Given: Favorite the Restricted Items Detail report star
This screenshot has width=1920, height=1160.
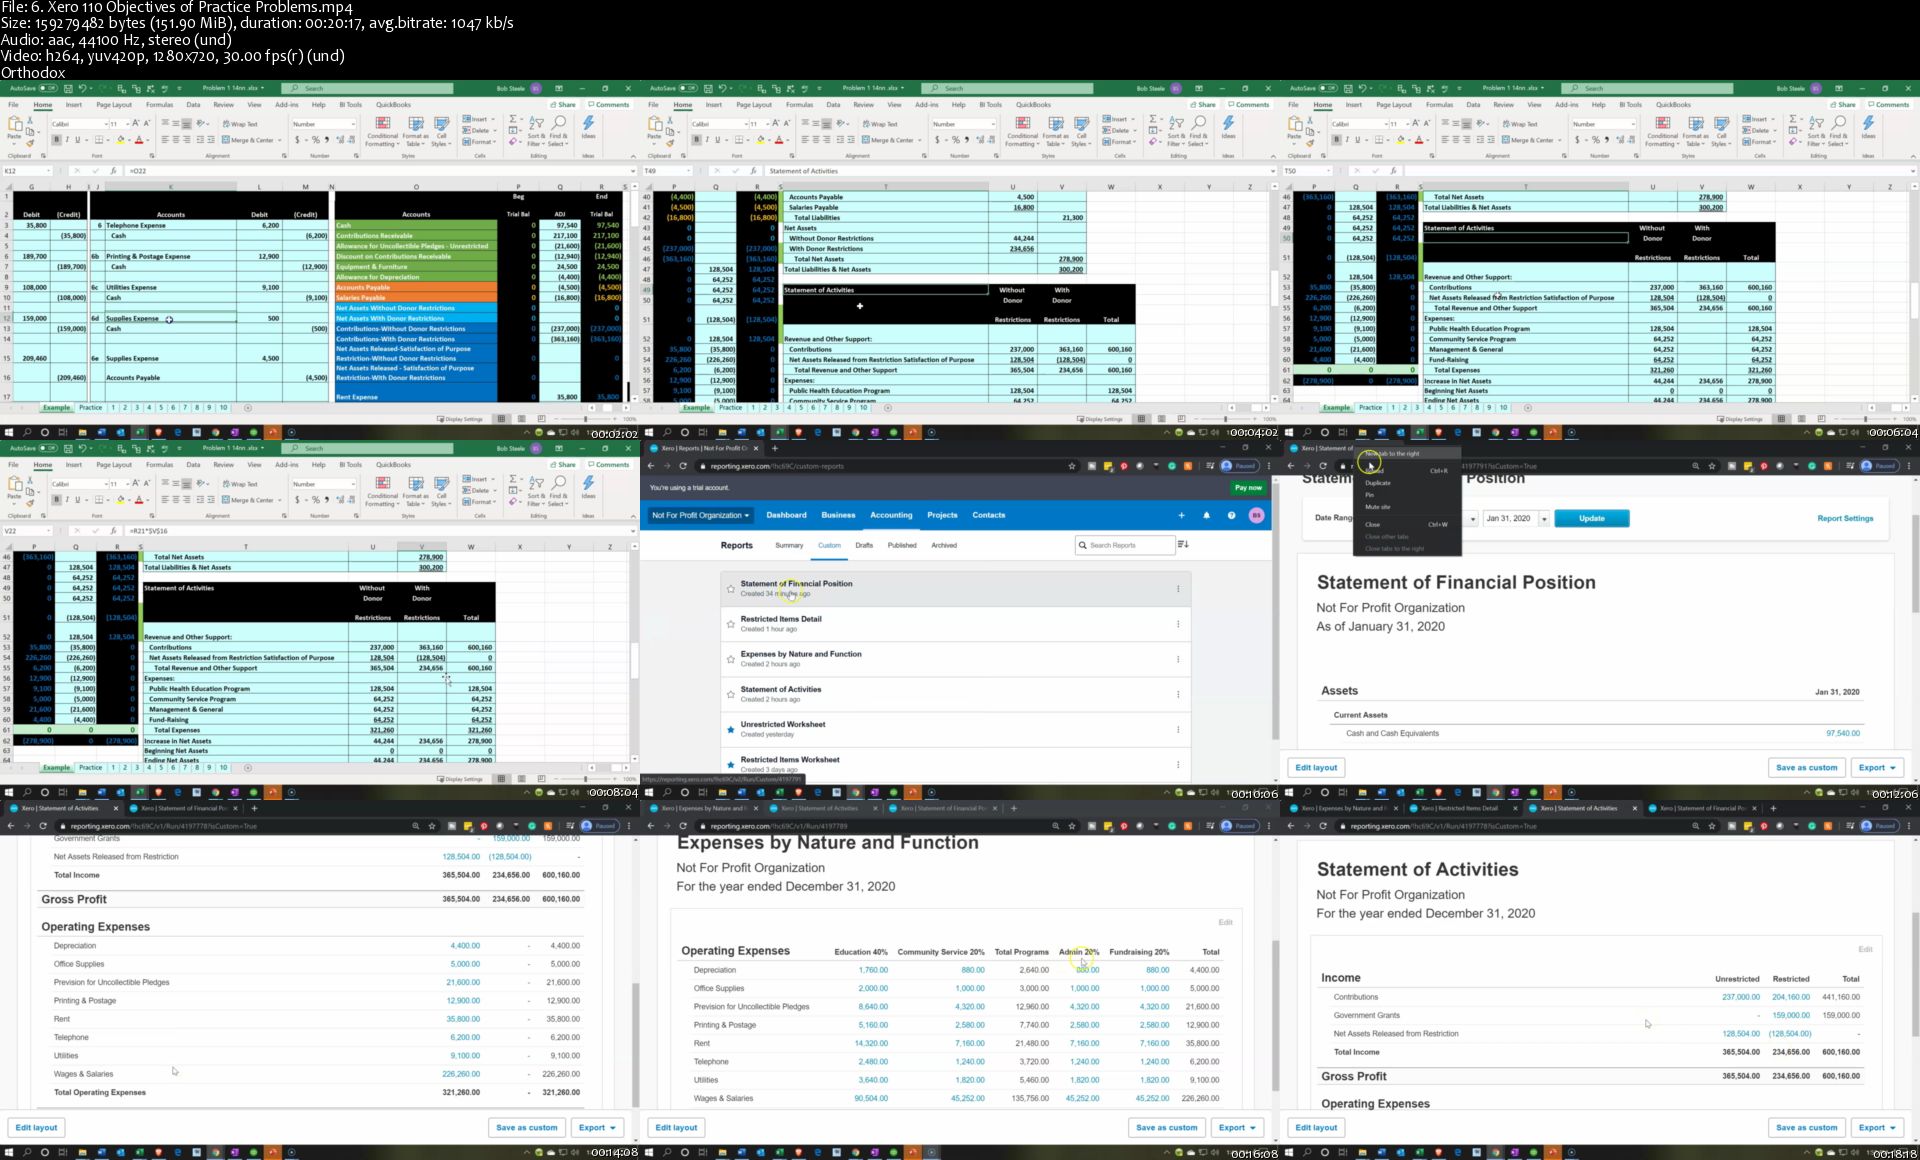Looking at the screenshot, I should (x=731, y=624).
